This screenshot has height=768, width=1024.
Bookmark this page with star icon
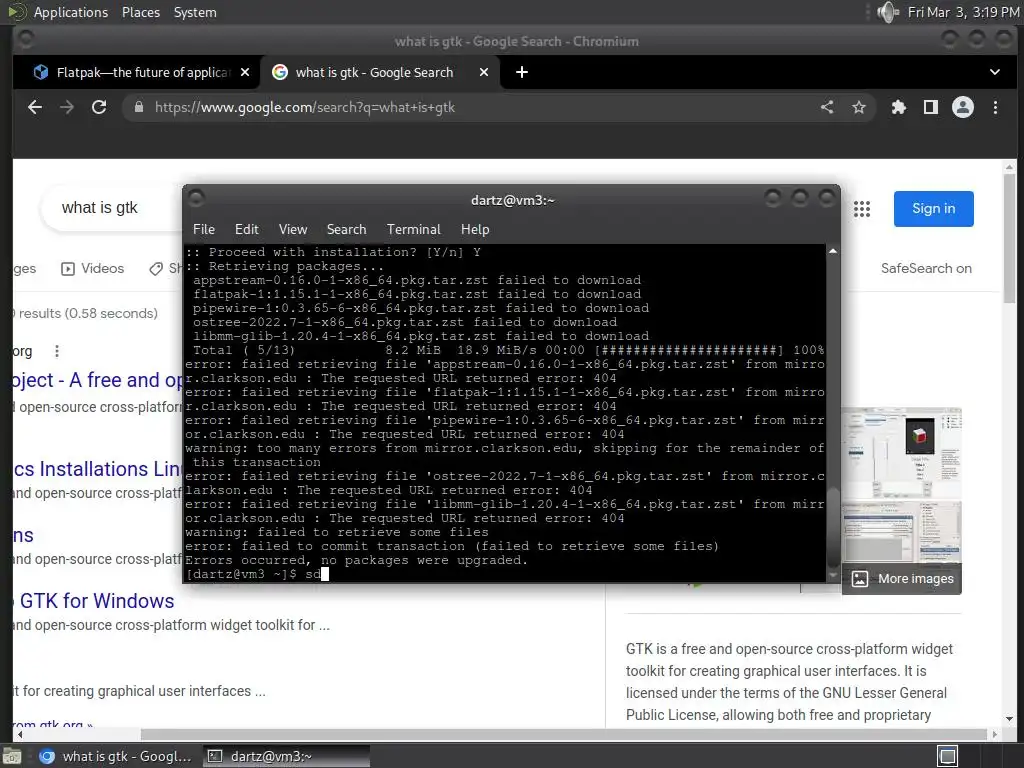859,107
